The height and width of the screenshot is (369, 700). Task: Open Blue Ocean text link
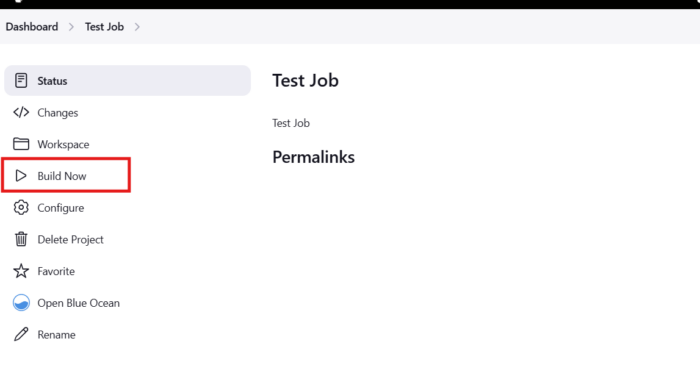[x=79, y=303]
